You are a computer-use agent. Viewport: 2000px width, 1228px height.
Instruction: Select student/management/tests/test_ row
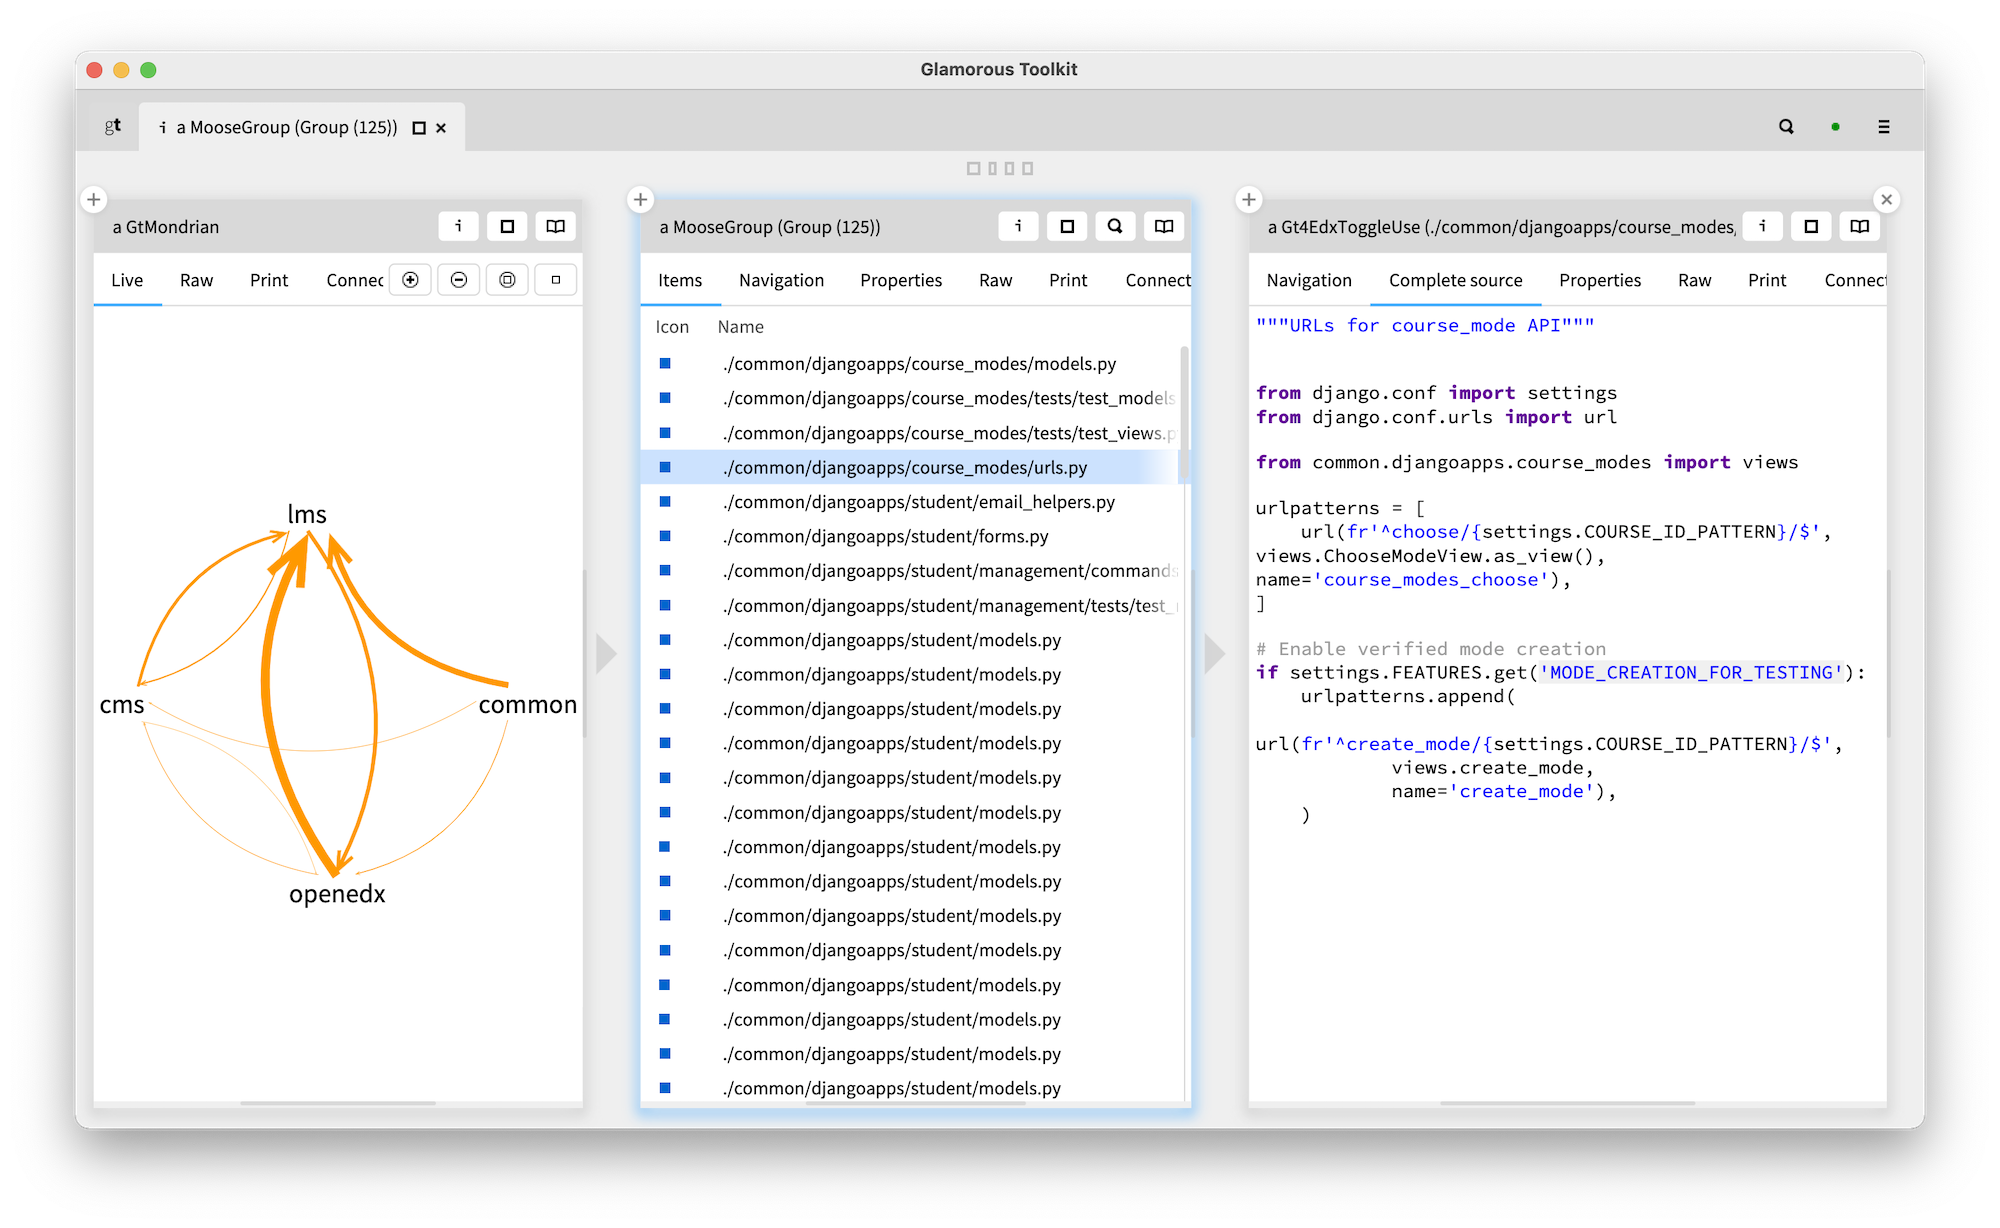[911, 606]
